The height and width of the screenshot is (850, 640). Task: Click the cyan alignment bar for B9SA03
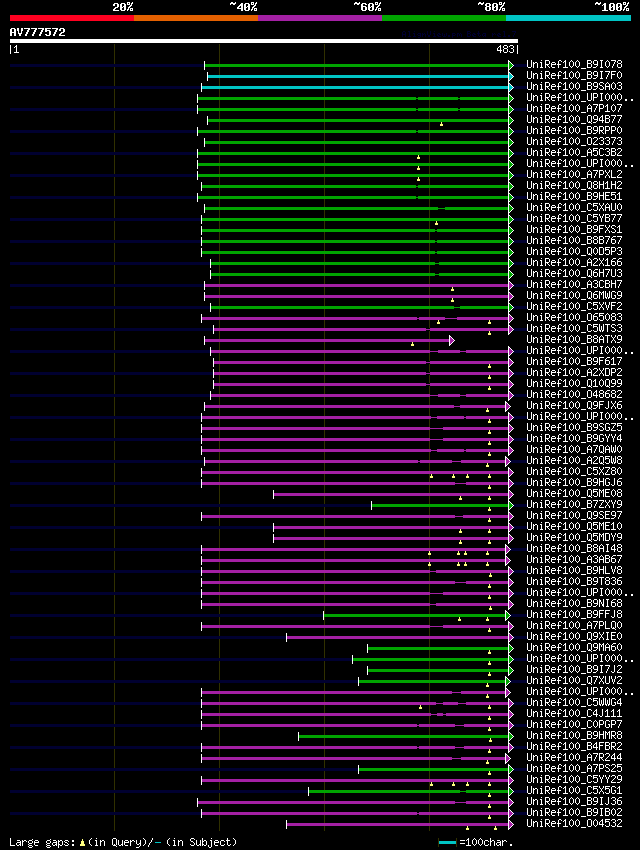tap(356, 87)
